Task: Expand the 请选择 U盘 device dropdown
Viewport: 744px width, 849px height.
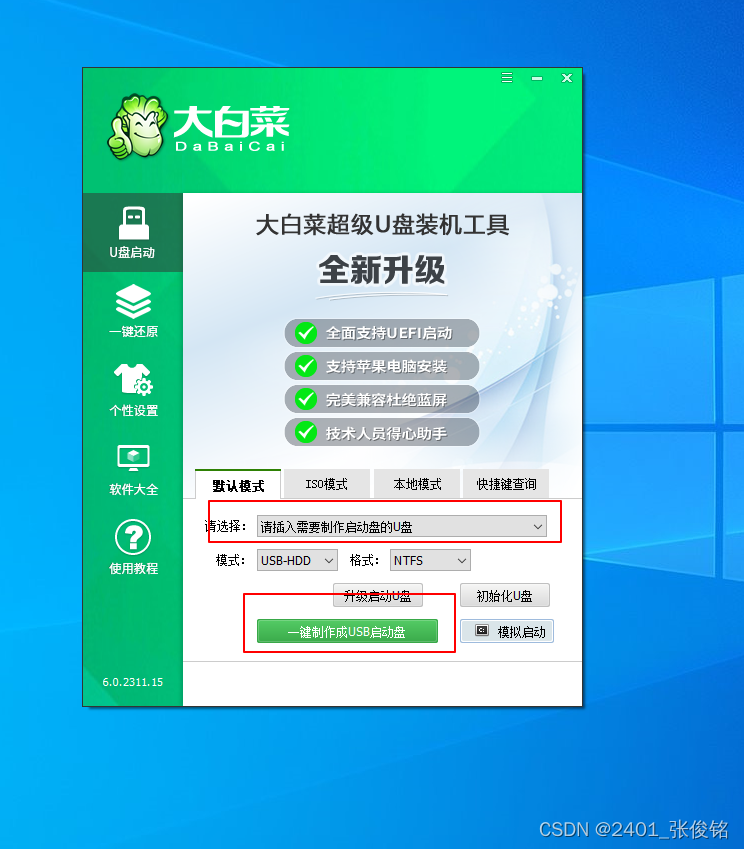Action: [x=401, y=526]
